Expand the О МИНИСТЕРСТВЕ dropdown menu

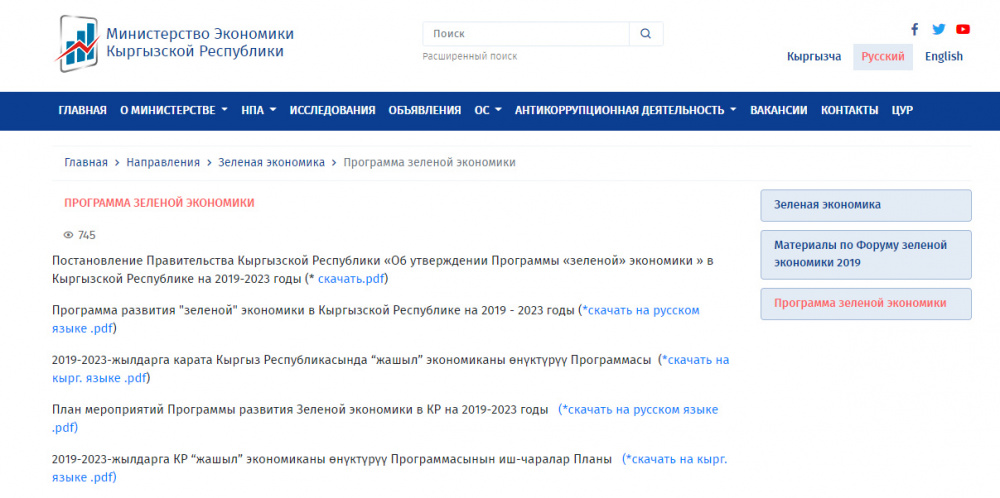click(x=173, y=111)
